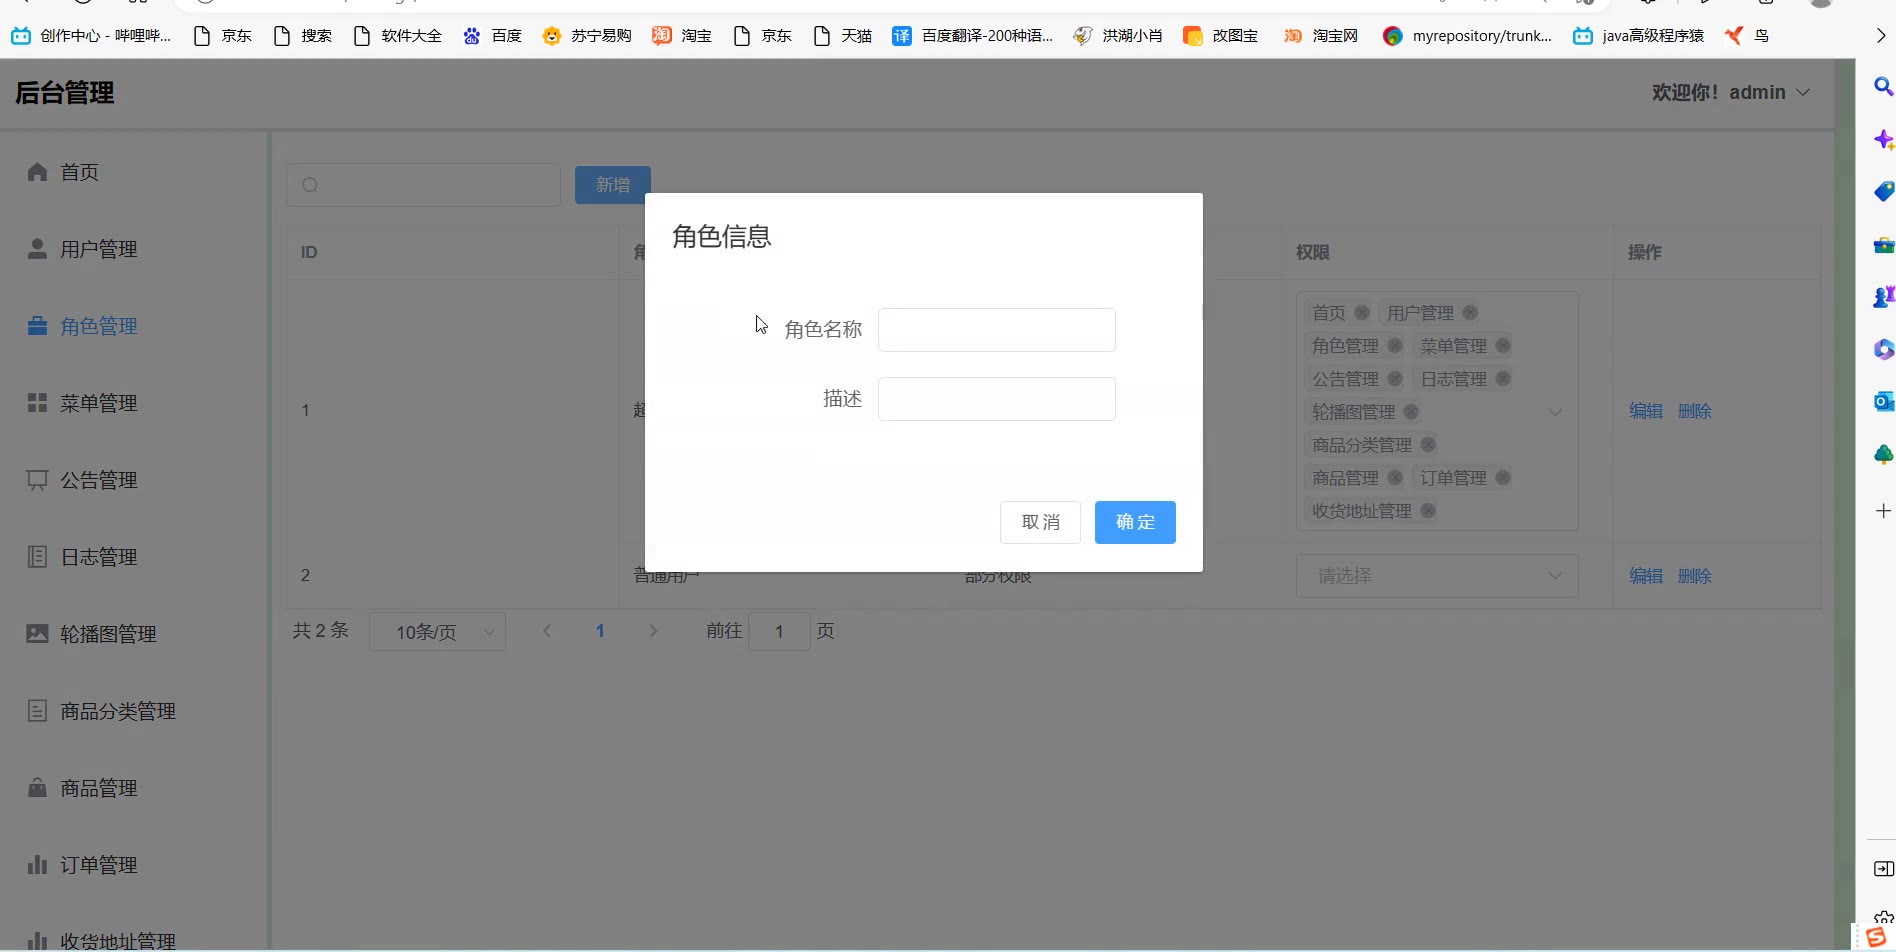Click the 新增 button
The height and width of the screenshot is (952, 1896).
click(612, 185)
